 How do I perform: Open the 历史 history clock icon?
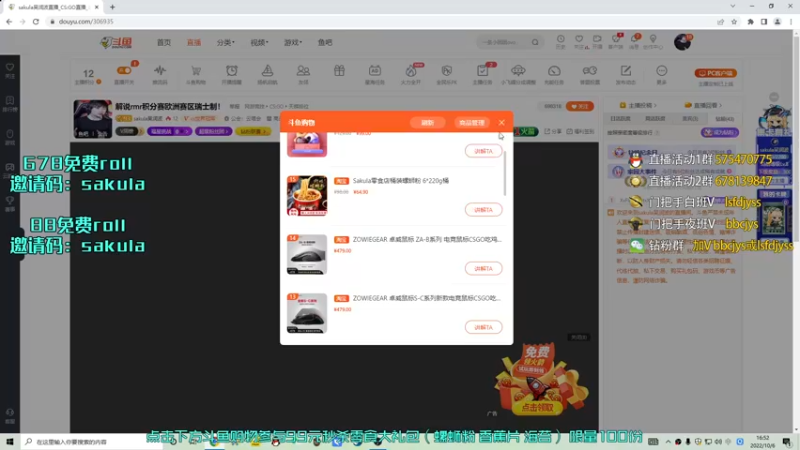[x=561, y=41]
